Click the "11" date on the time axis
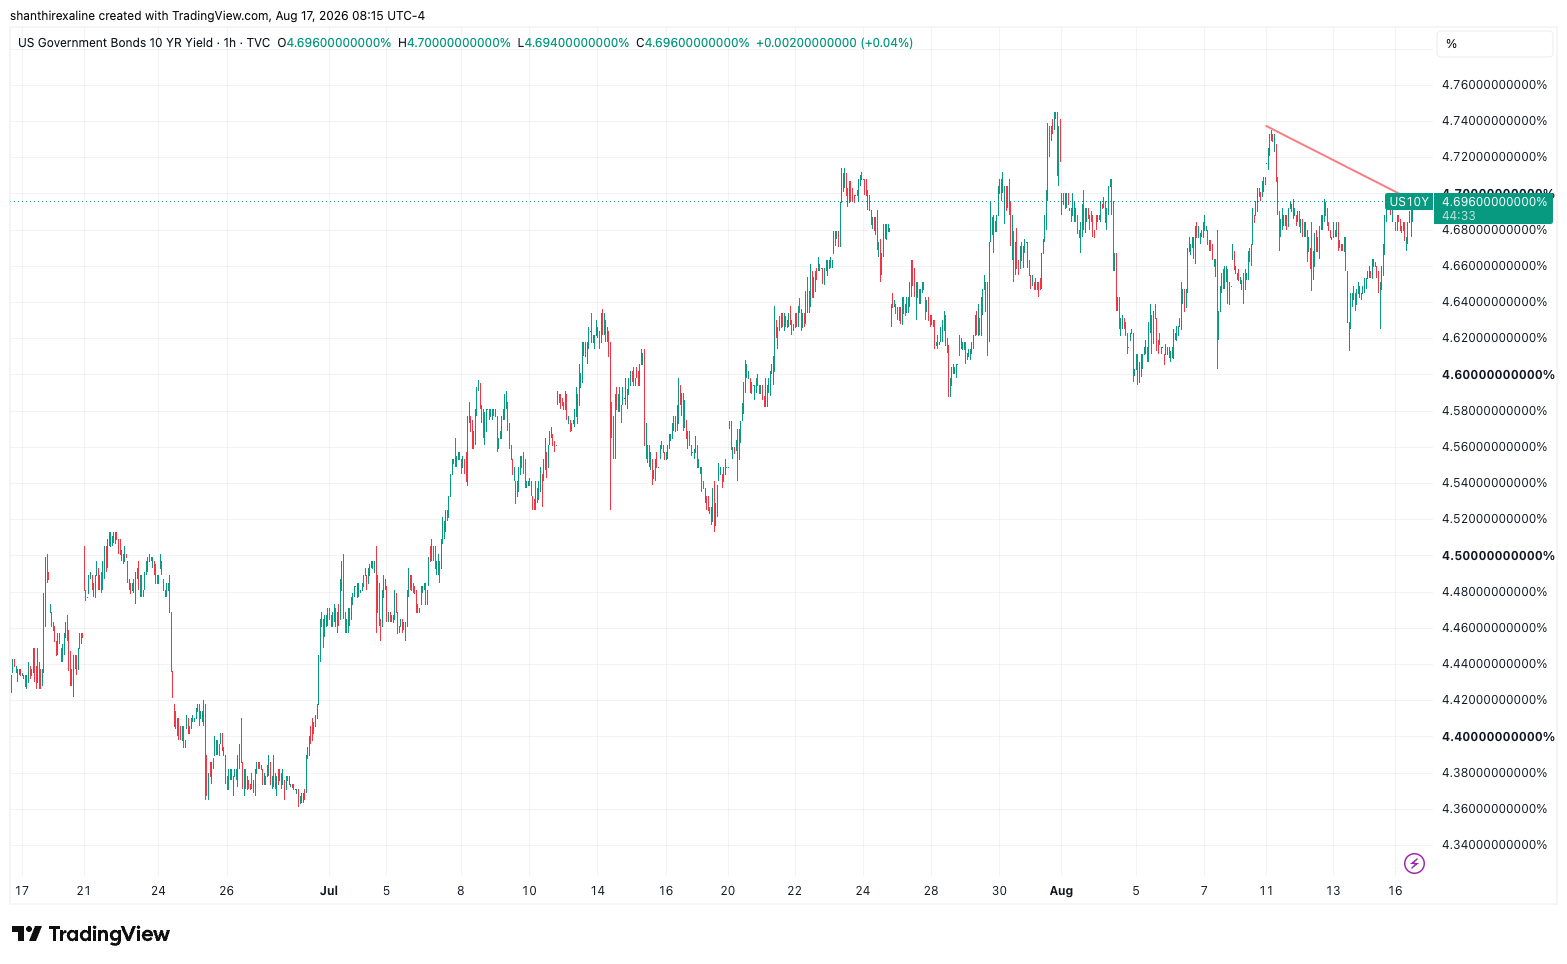Screen dimensions: 1567x964 click(1267, 891)
